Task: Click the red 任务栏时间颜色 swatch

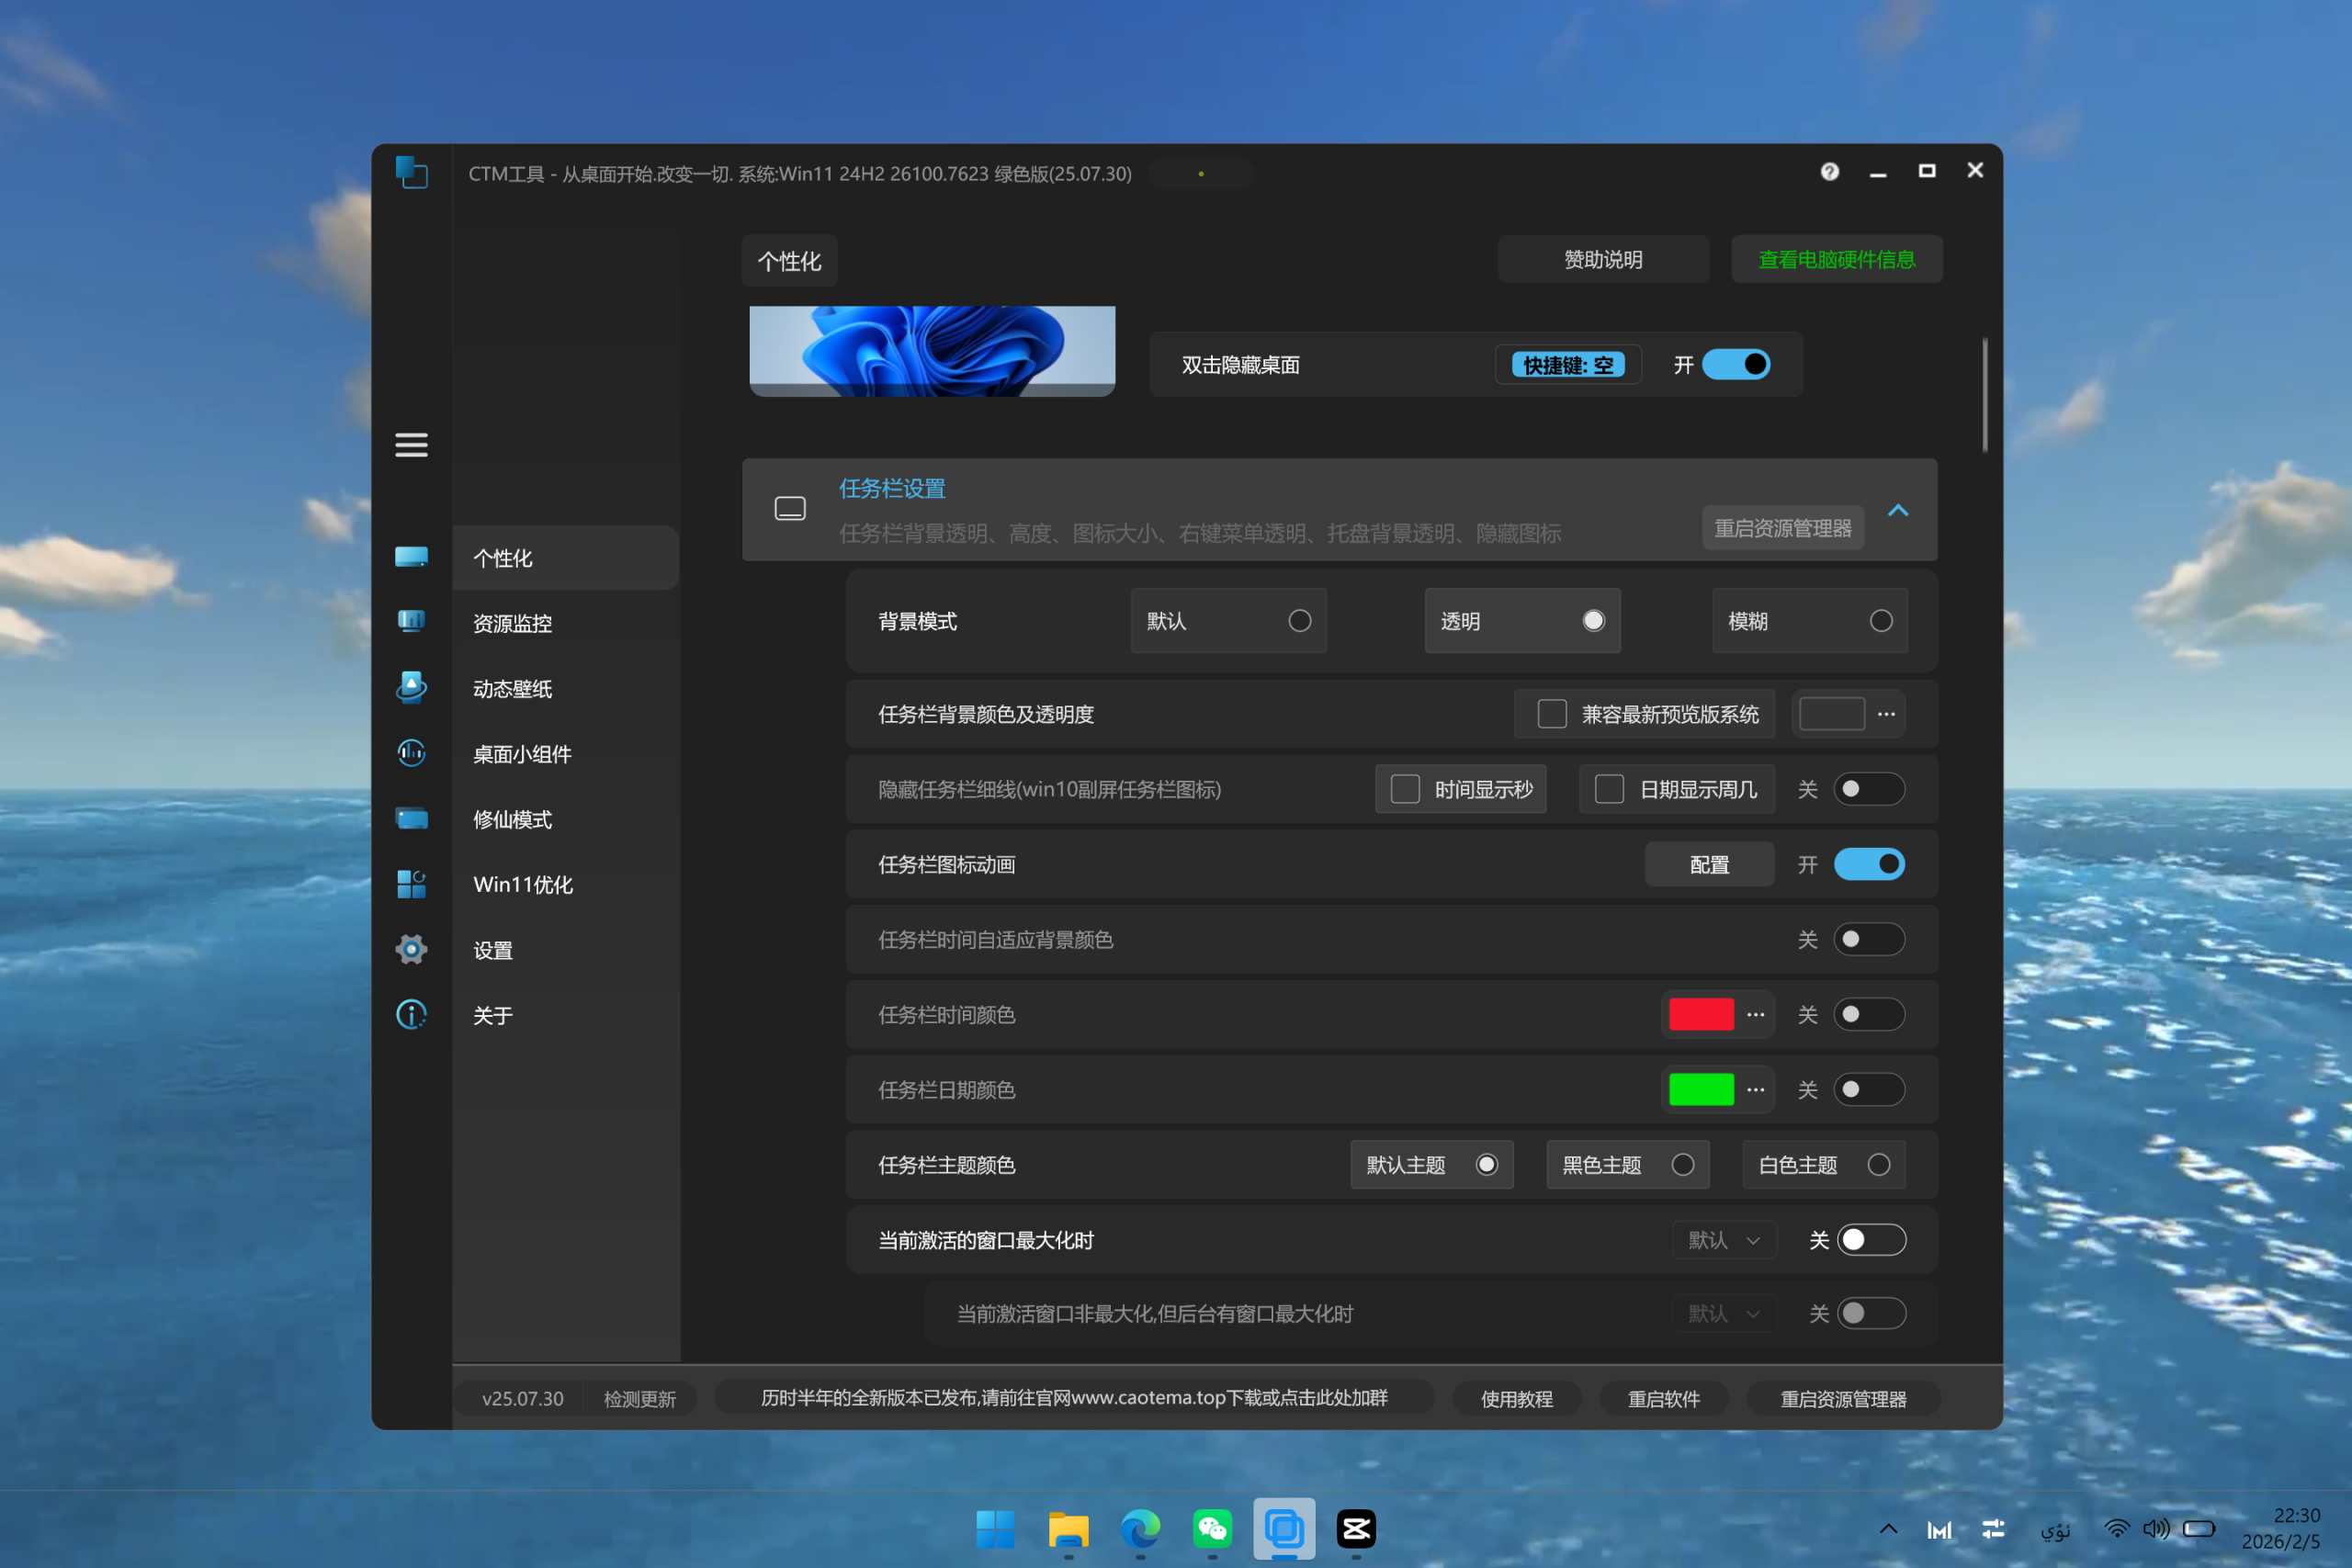Action: 1701,1014
